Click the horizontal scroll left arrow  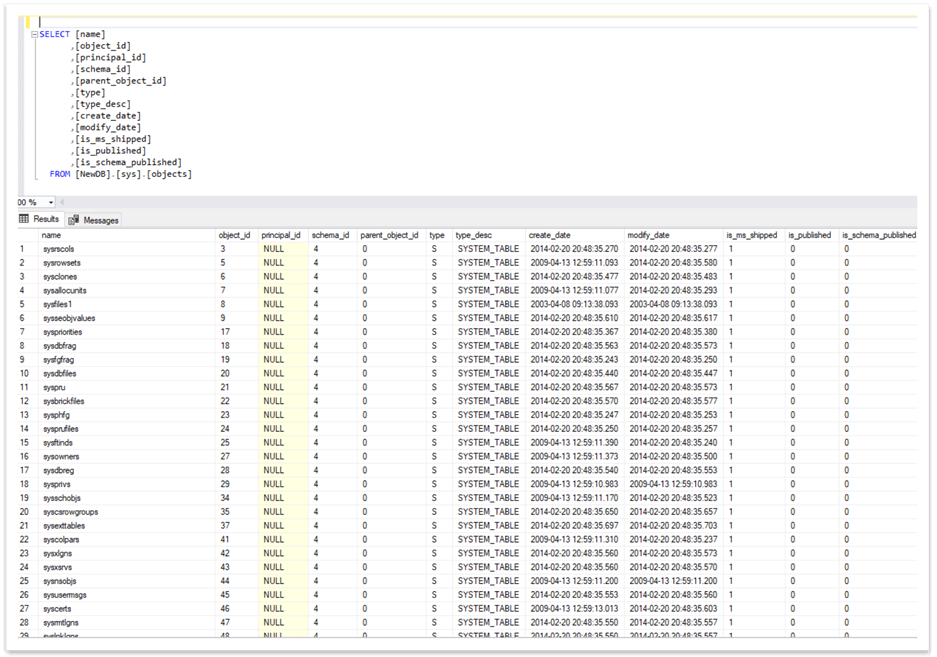tap(62, 202)
